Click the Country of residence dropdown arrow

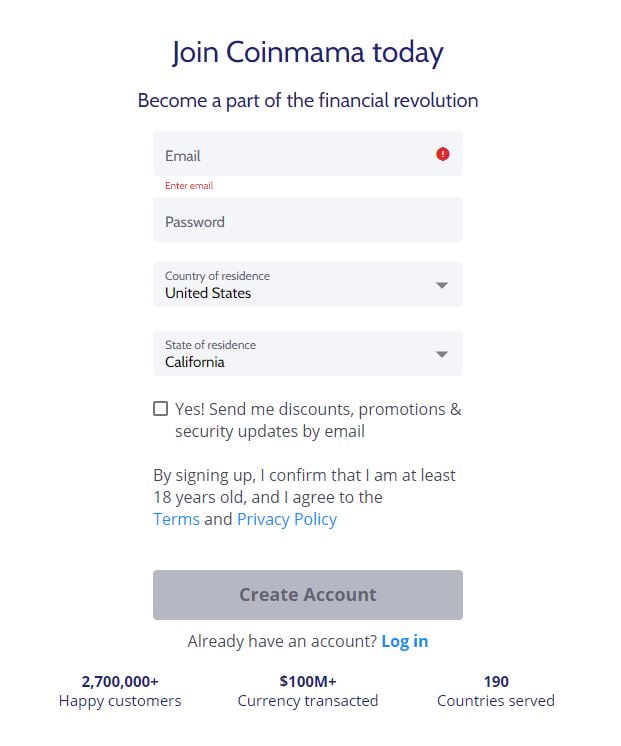(x=442, y=285)
